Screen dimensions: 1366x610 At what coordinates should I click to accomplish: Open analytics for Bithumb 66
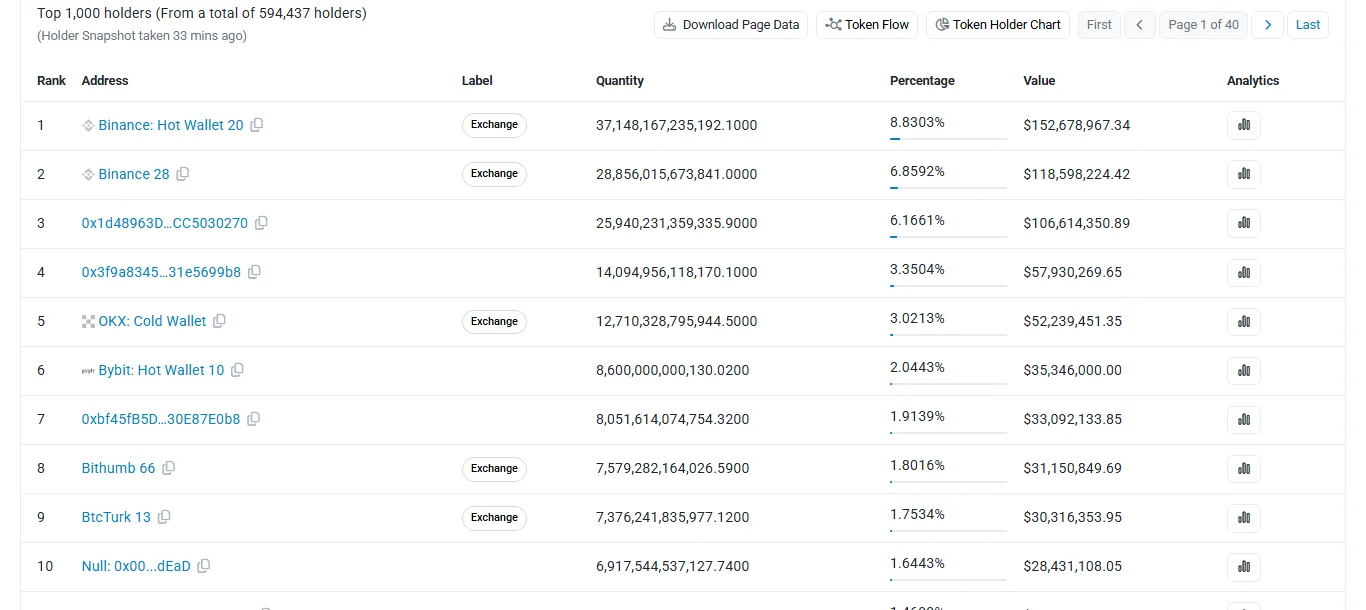(1244, 468)
